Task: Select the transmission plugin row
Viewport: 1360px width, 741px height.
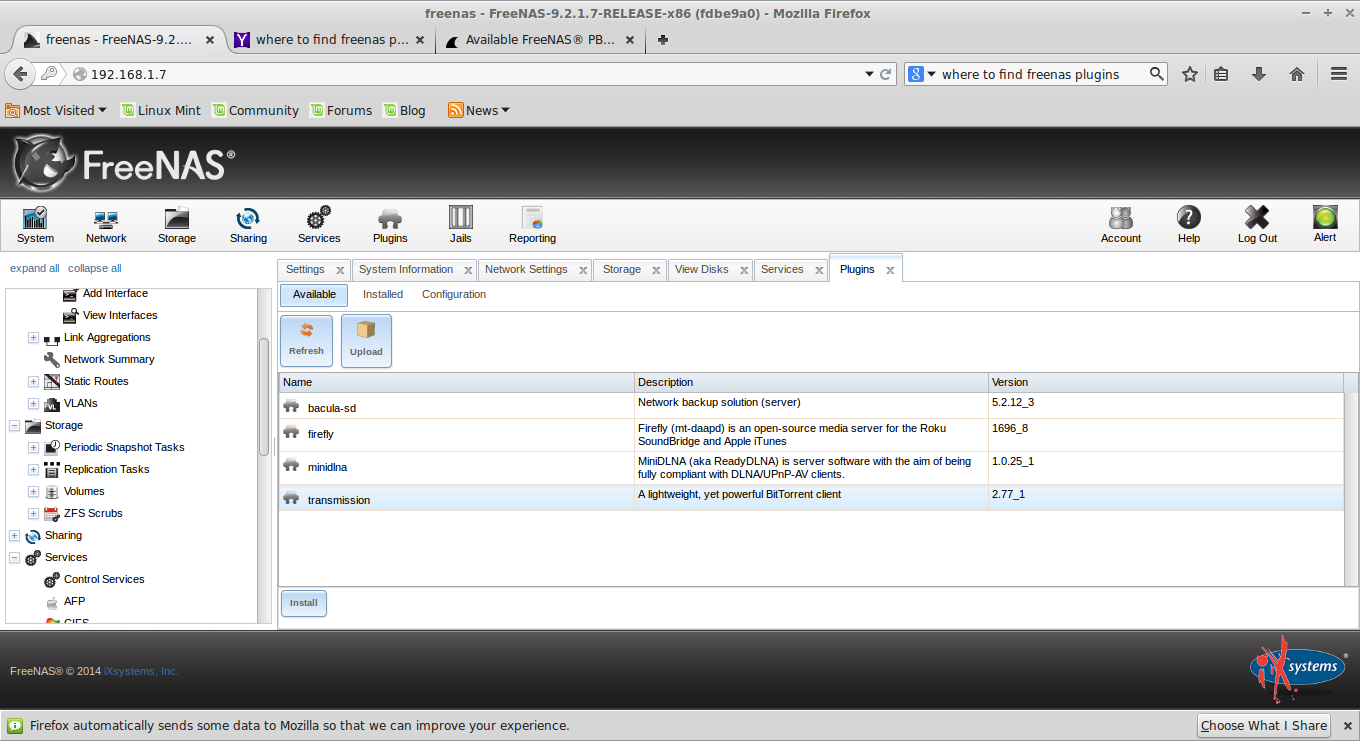Action: (x=811, y=498)
